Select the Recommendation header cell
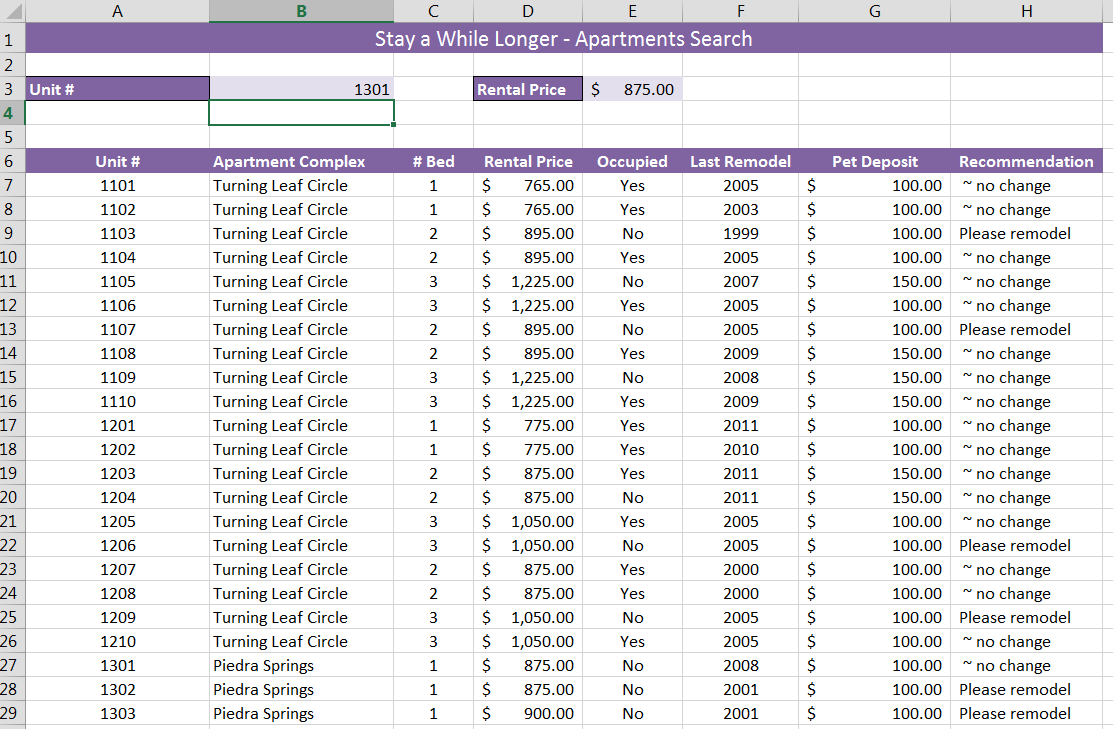 1026,161
